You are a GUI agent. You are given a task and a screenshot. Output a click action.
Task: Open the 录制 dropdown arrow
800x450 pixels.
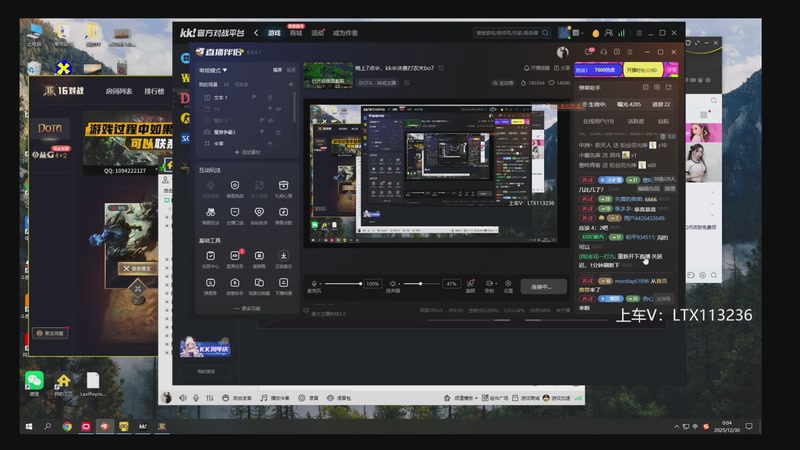pyautogui.click(x=495, y=284)
